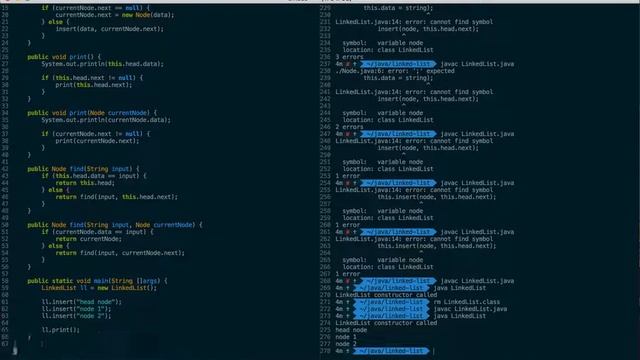The height and width of the screenshot is (360, 640).
Task: Select the "public void print(Node currentNode) {" line
Action: (x=92, y=113)
